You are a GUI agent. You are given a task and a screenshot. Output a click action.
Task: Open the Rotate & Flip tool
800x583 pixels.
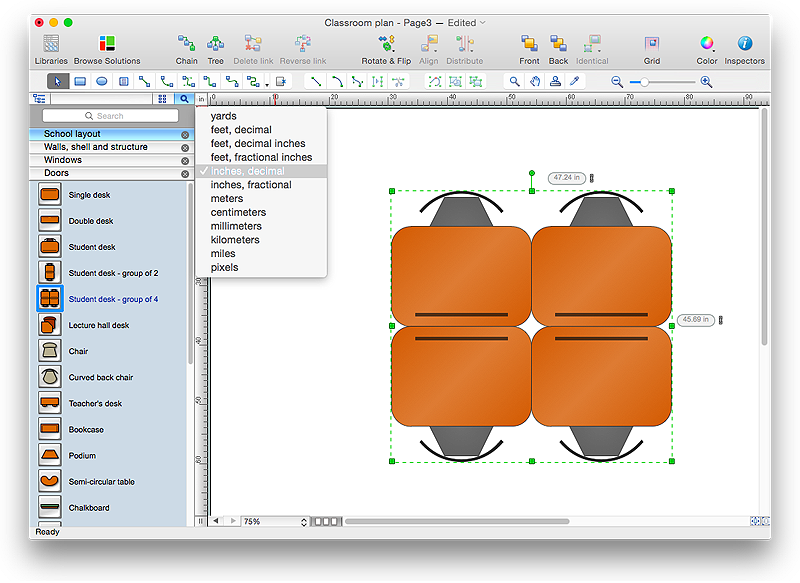point(385,46)
